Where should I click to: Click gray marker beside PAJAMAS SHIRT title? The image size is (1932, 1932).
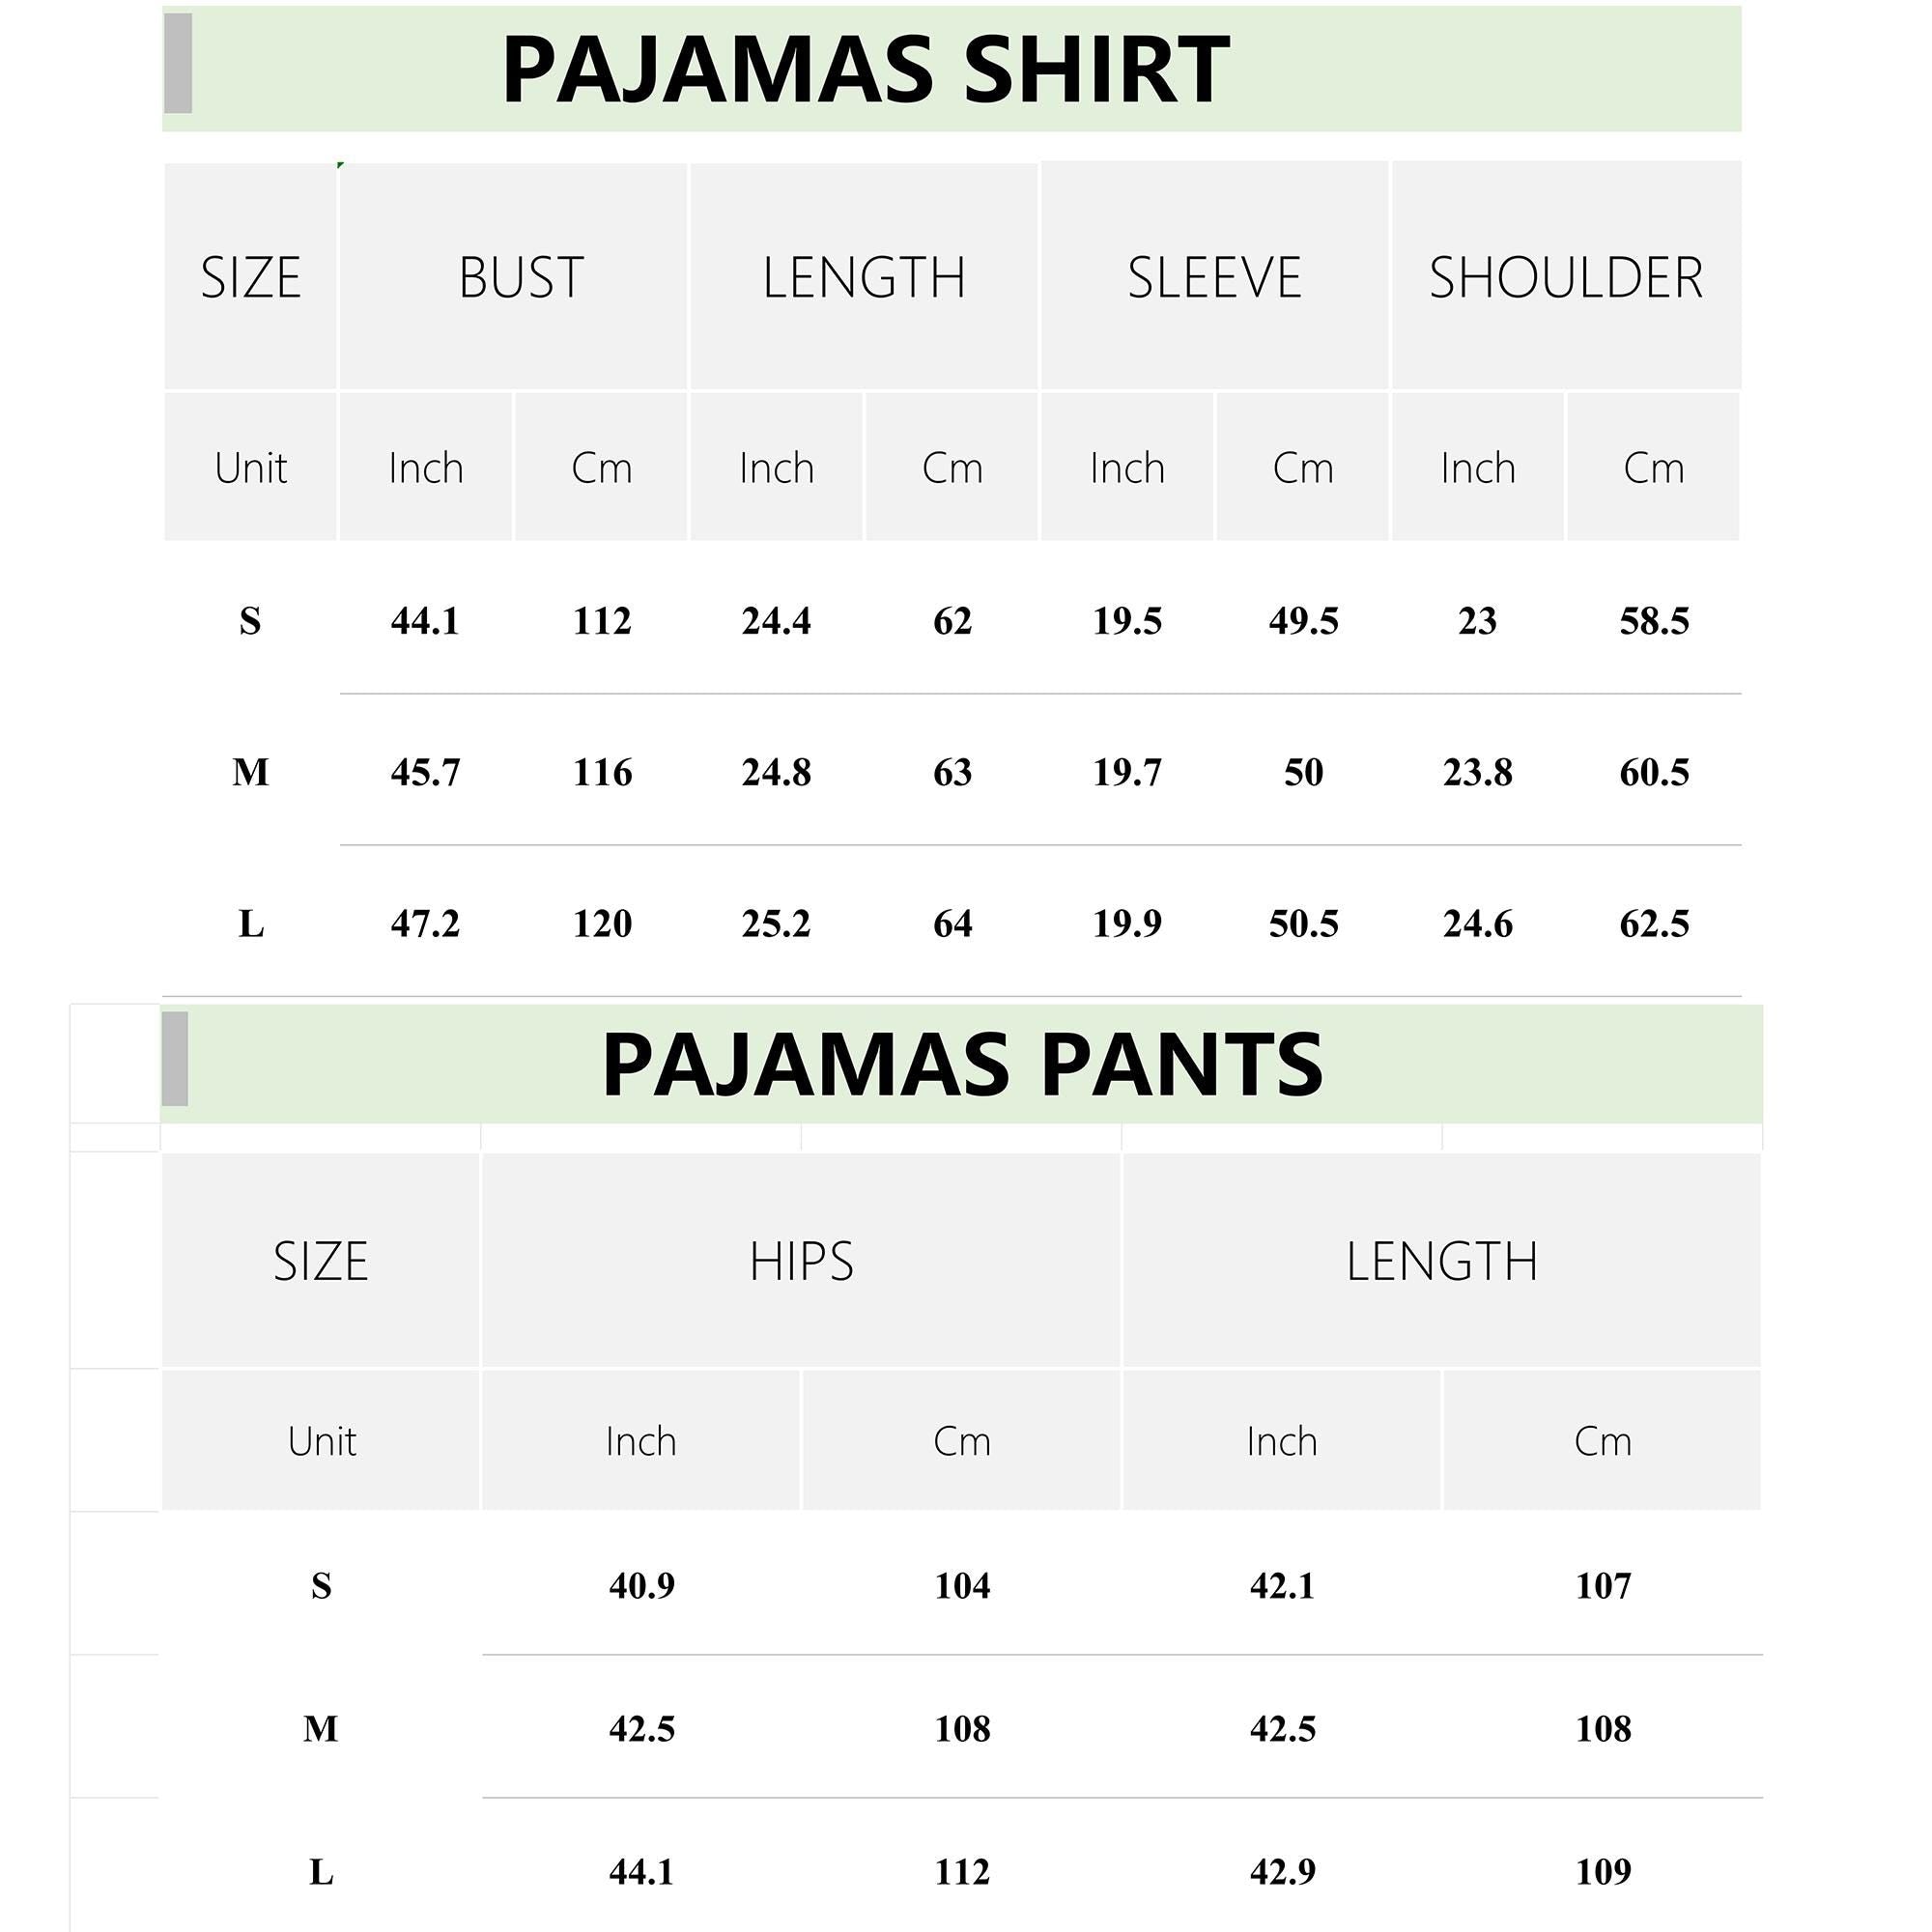pyautogui.click(x=178, y=63)
